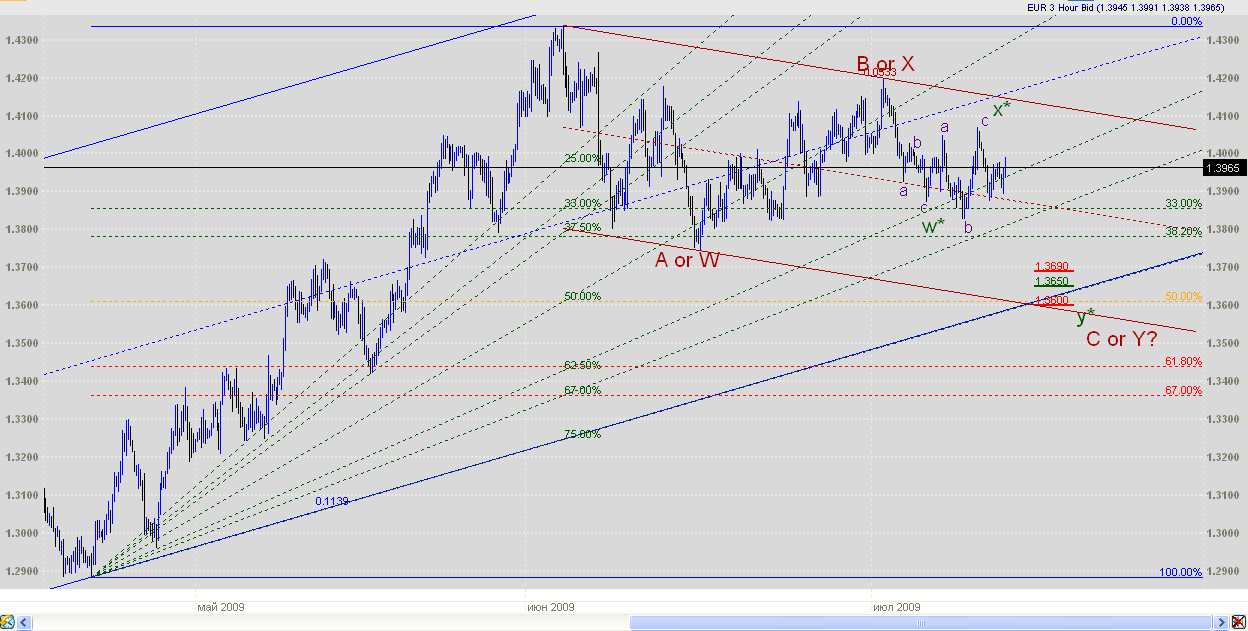Click the 'июн 2009' date label

tap(551, 607)
